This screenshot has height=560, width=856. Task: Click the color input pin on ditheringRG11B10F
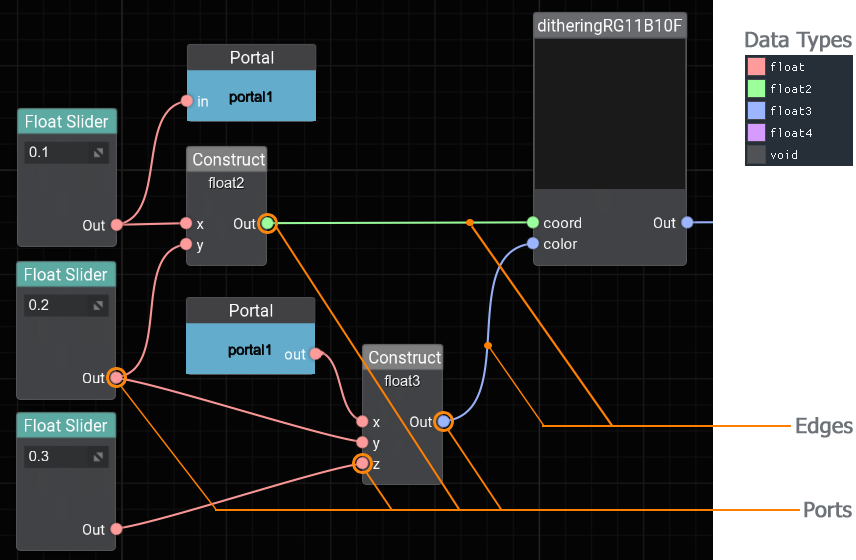coord(533,244)
